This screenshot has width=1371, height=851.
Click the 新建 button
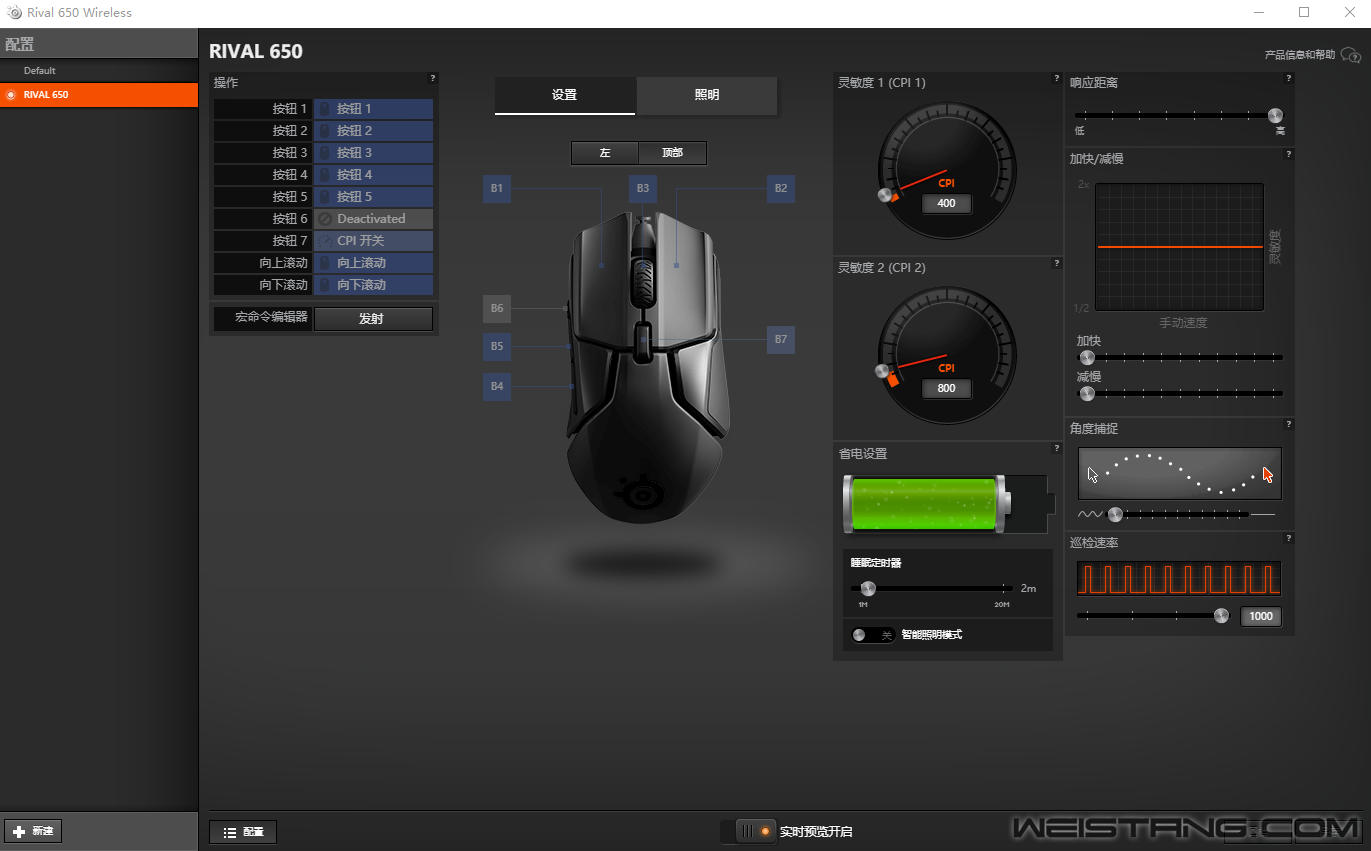(33, 831)
